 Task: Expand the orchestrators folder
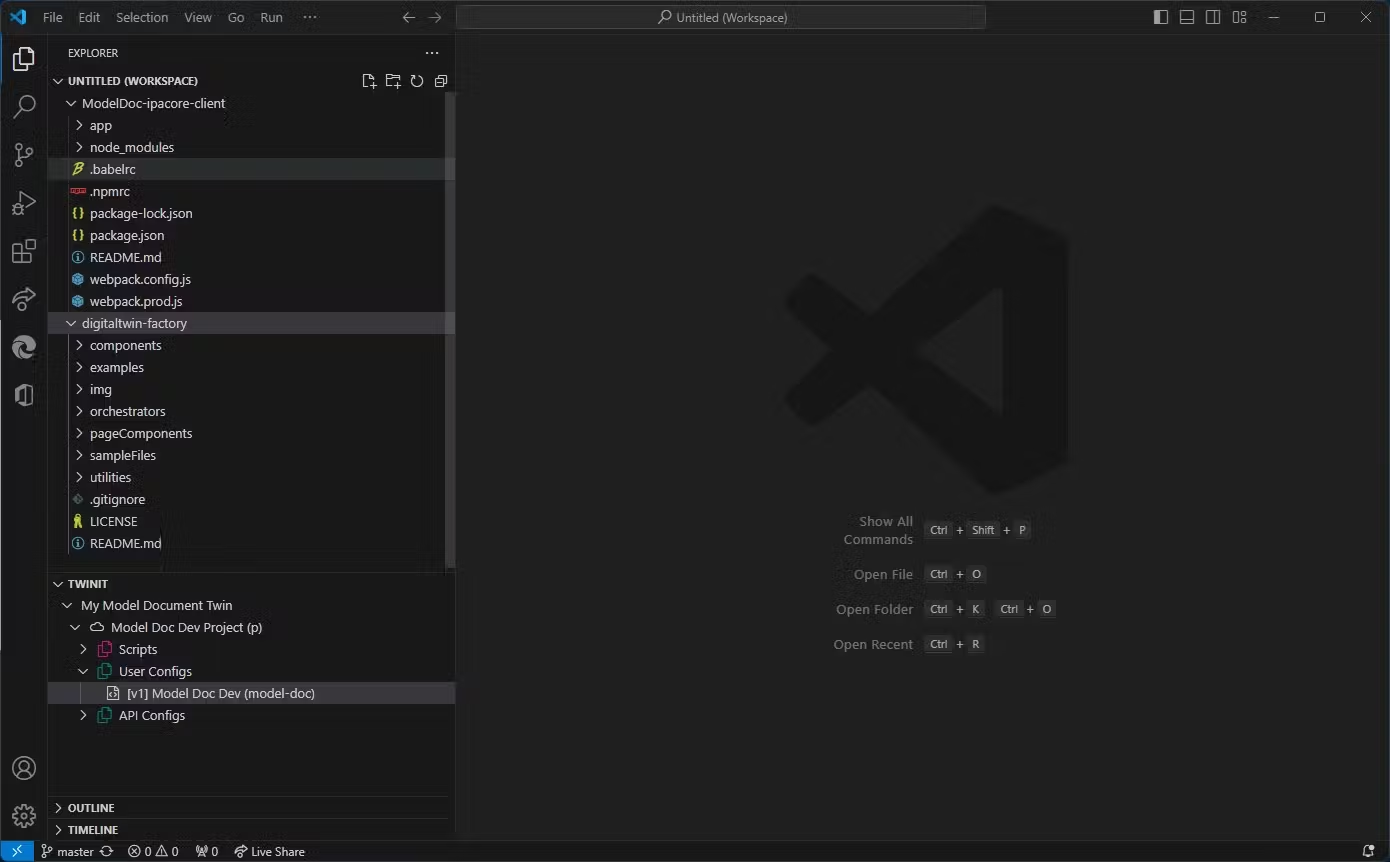(79, 411)
